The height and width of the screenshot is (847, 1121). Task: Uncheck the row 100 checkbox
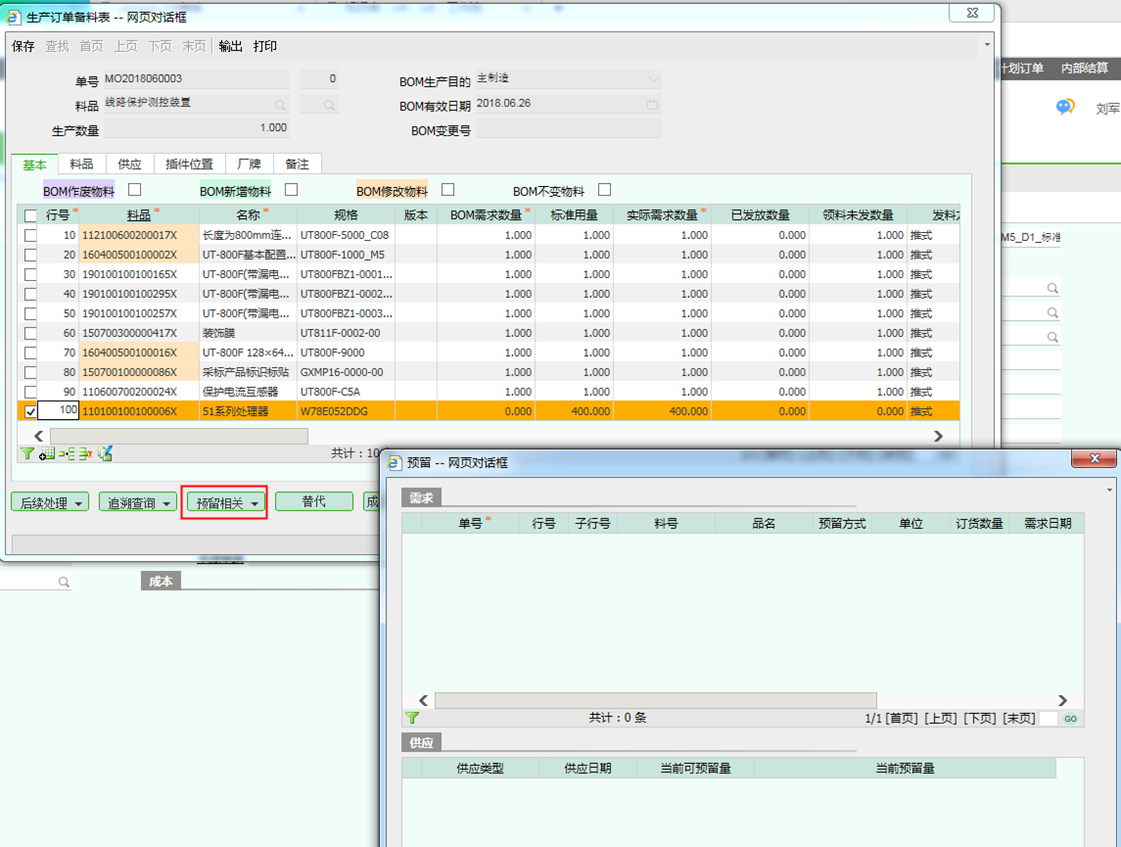tap(31, 411)
